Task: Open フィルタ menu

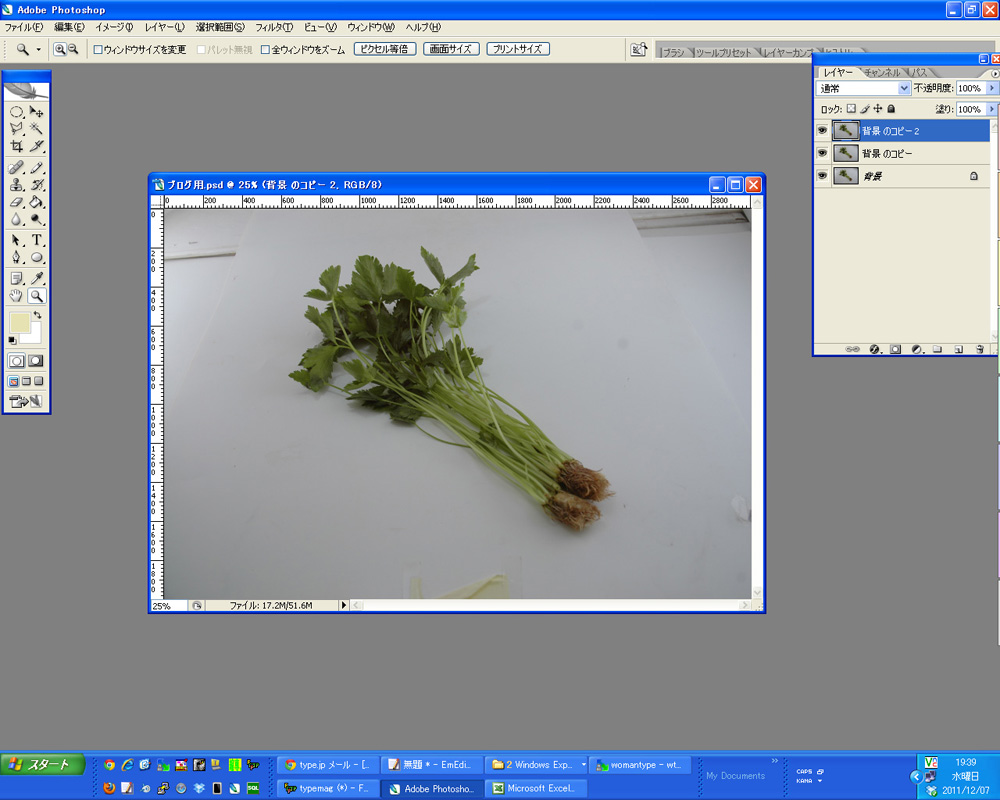Action: pyautogui.click(x=274, y=27)
